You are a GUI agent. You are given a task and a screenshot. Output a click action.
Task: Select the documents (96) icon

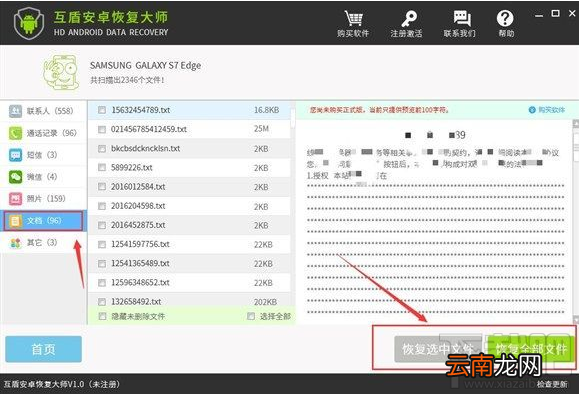(x=16, y=221)
